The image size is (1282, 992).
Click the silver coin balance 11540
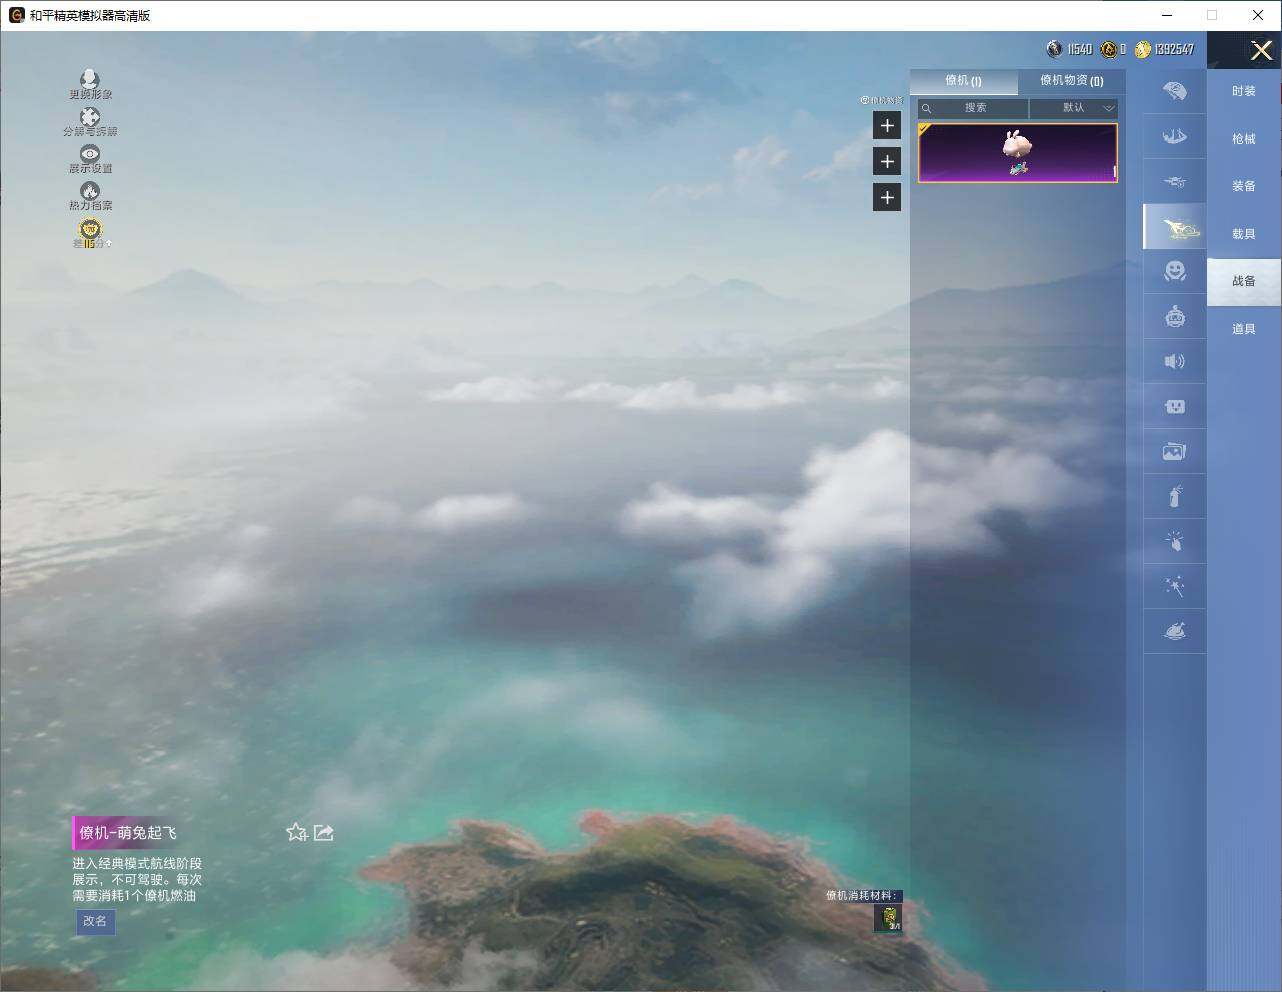point(1070,49)
